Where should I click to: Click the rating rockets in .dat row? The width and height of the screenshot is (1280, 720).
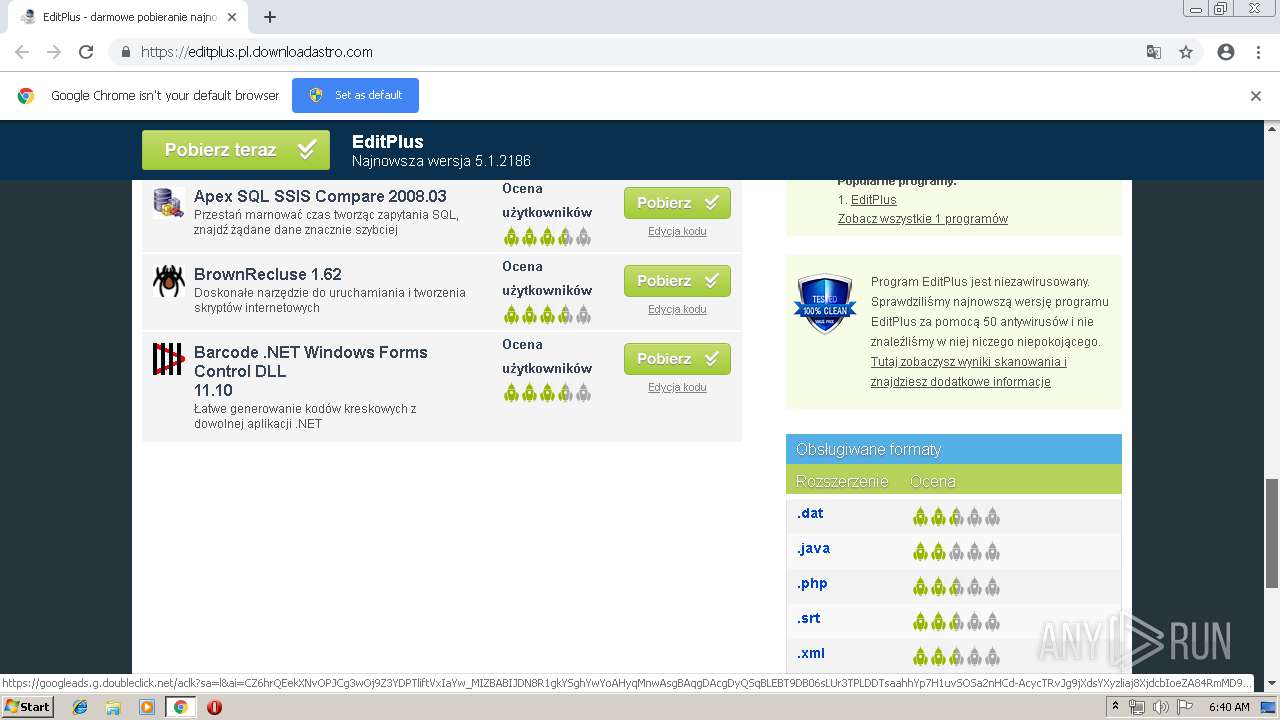pyautogui.click(x=956, y=517)
